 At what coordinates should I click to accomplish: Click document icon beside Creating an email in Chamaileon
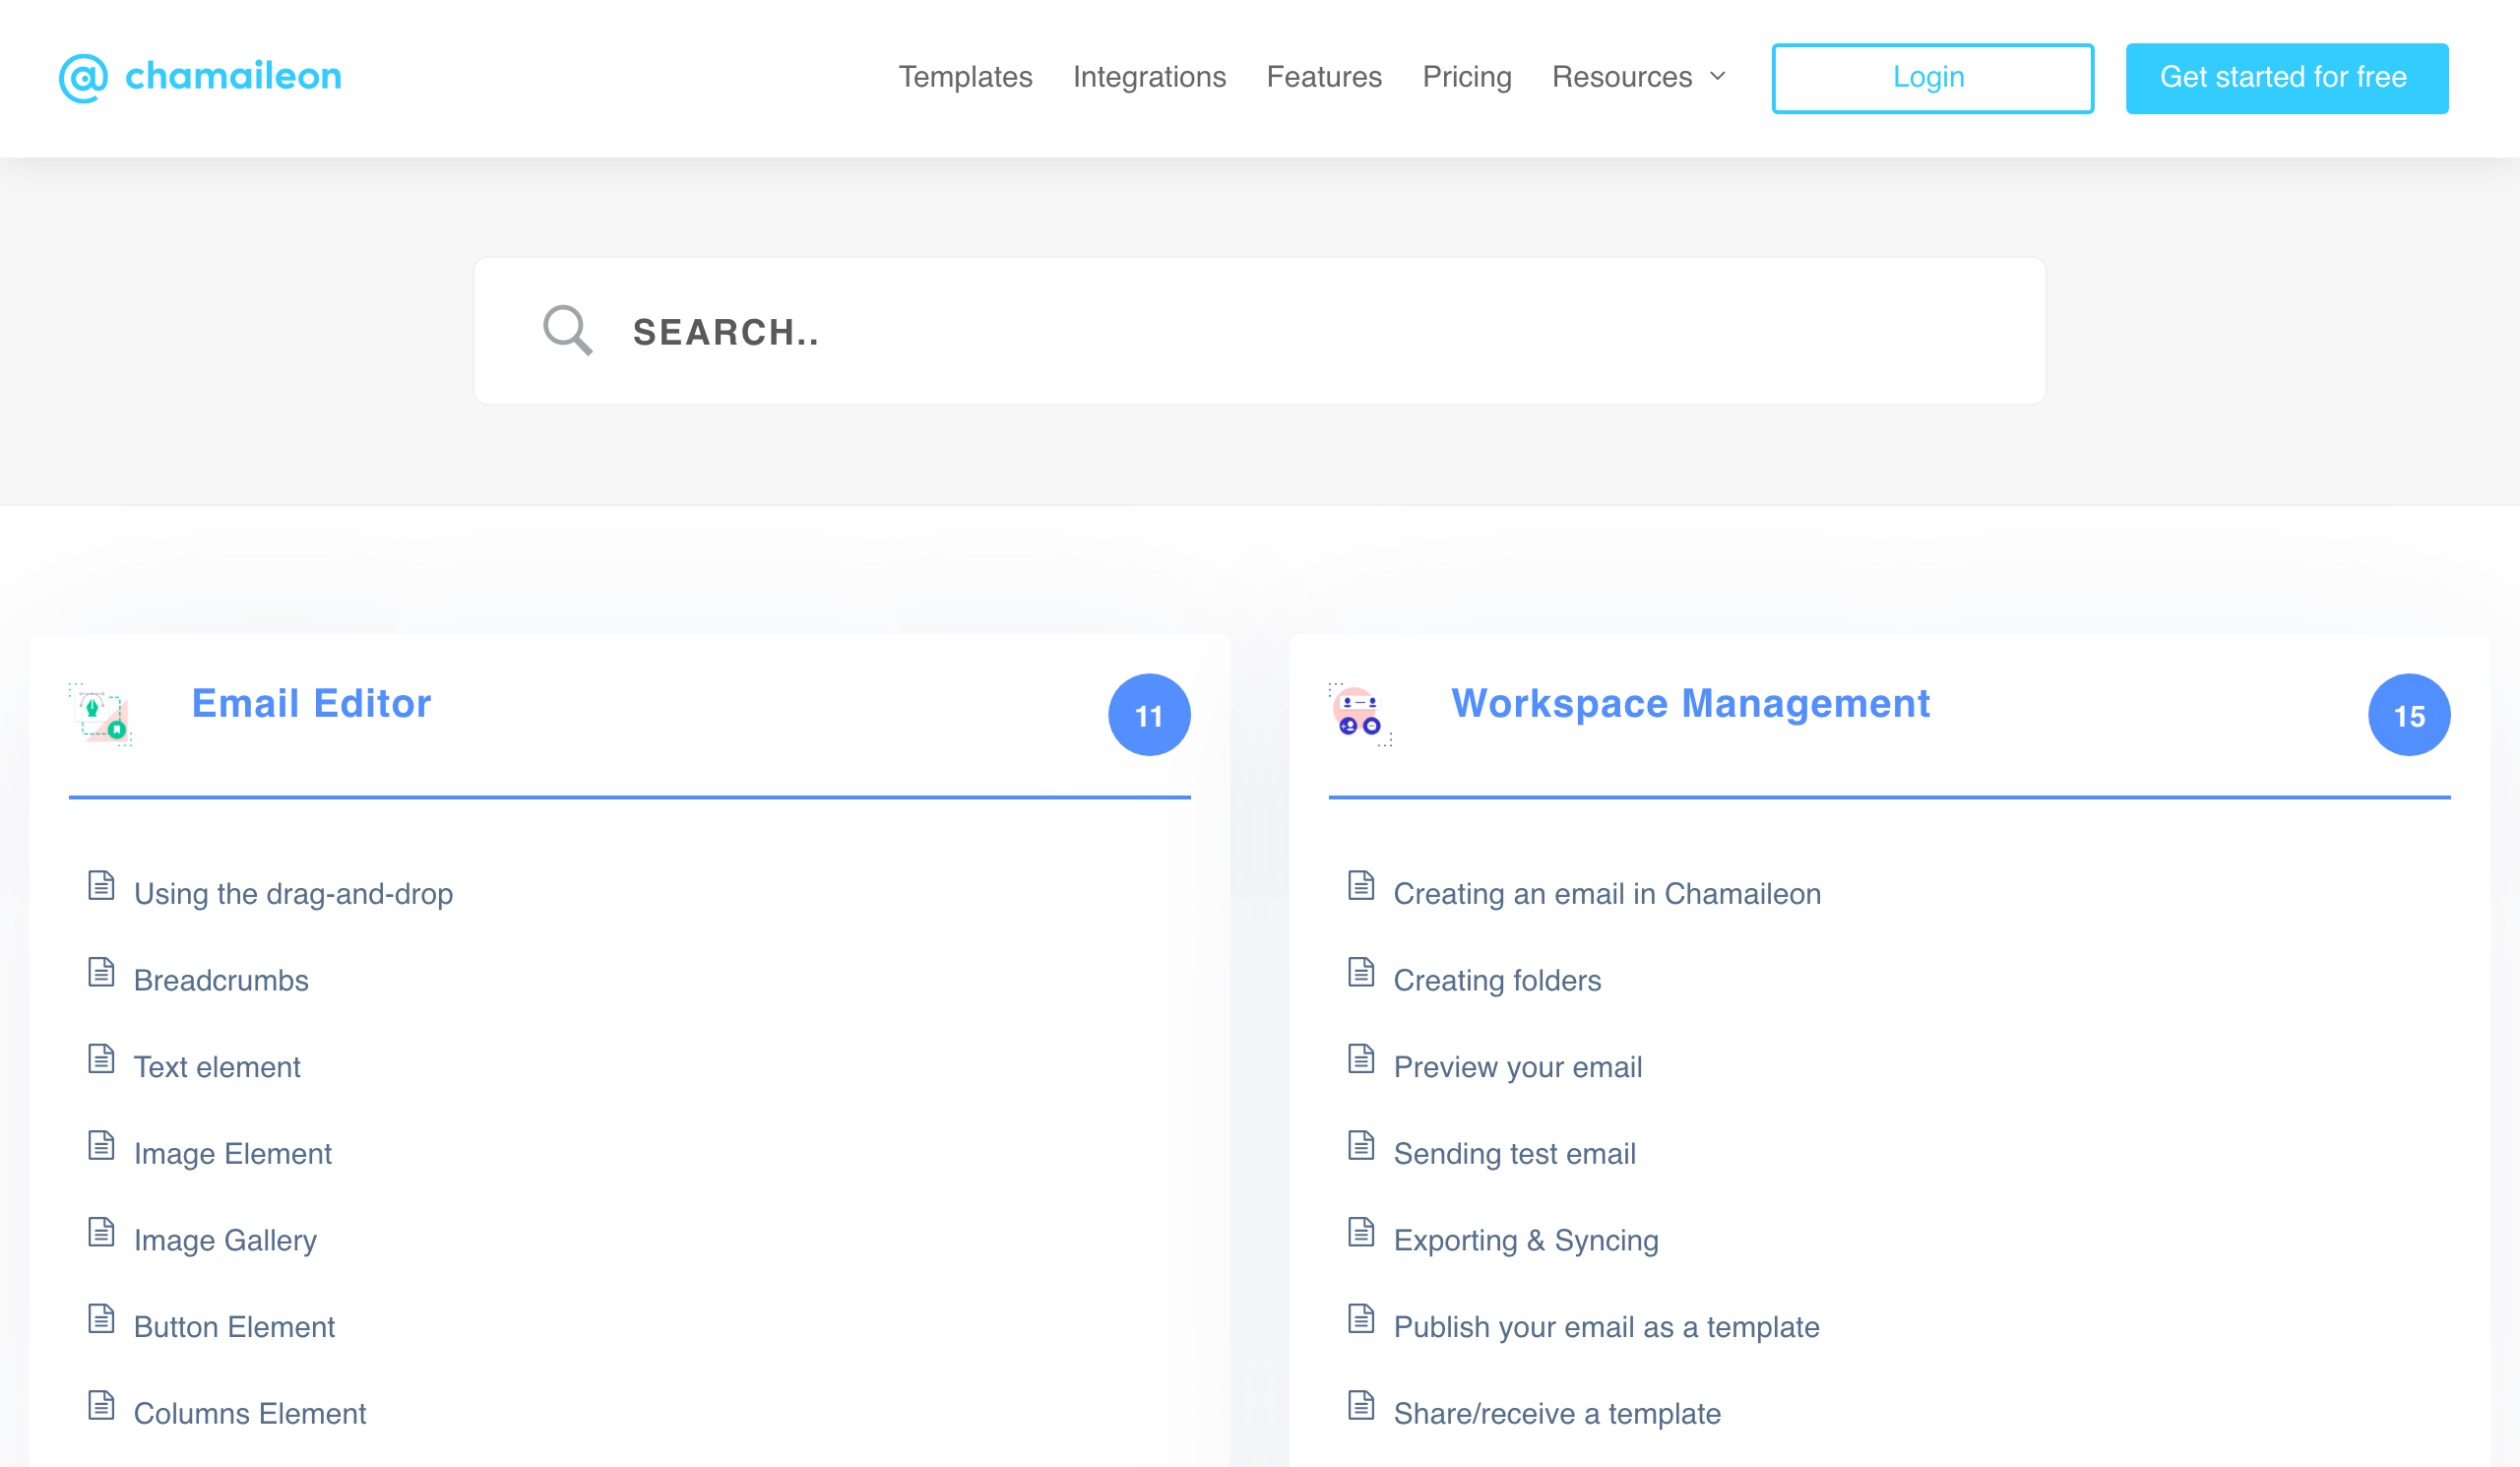pyautogui.click(x=1361, y=885)
